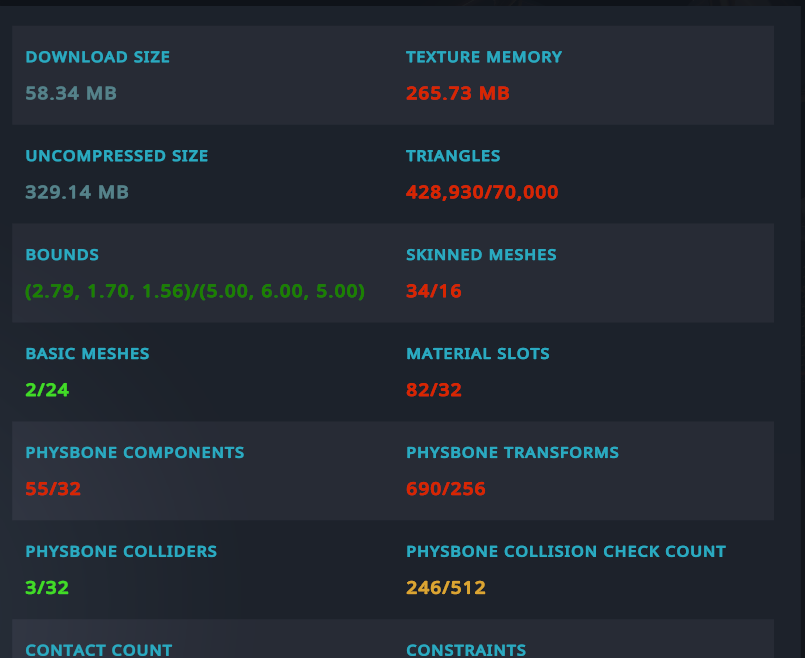805x658 pixels.
Task: Select the TRIANGLES label
Action: tap(453, 156)
